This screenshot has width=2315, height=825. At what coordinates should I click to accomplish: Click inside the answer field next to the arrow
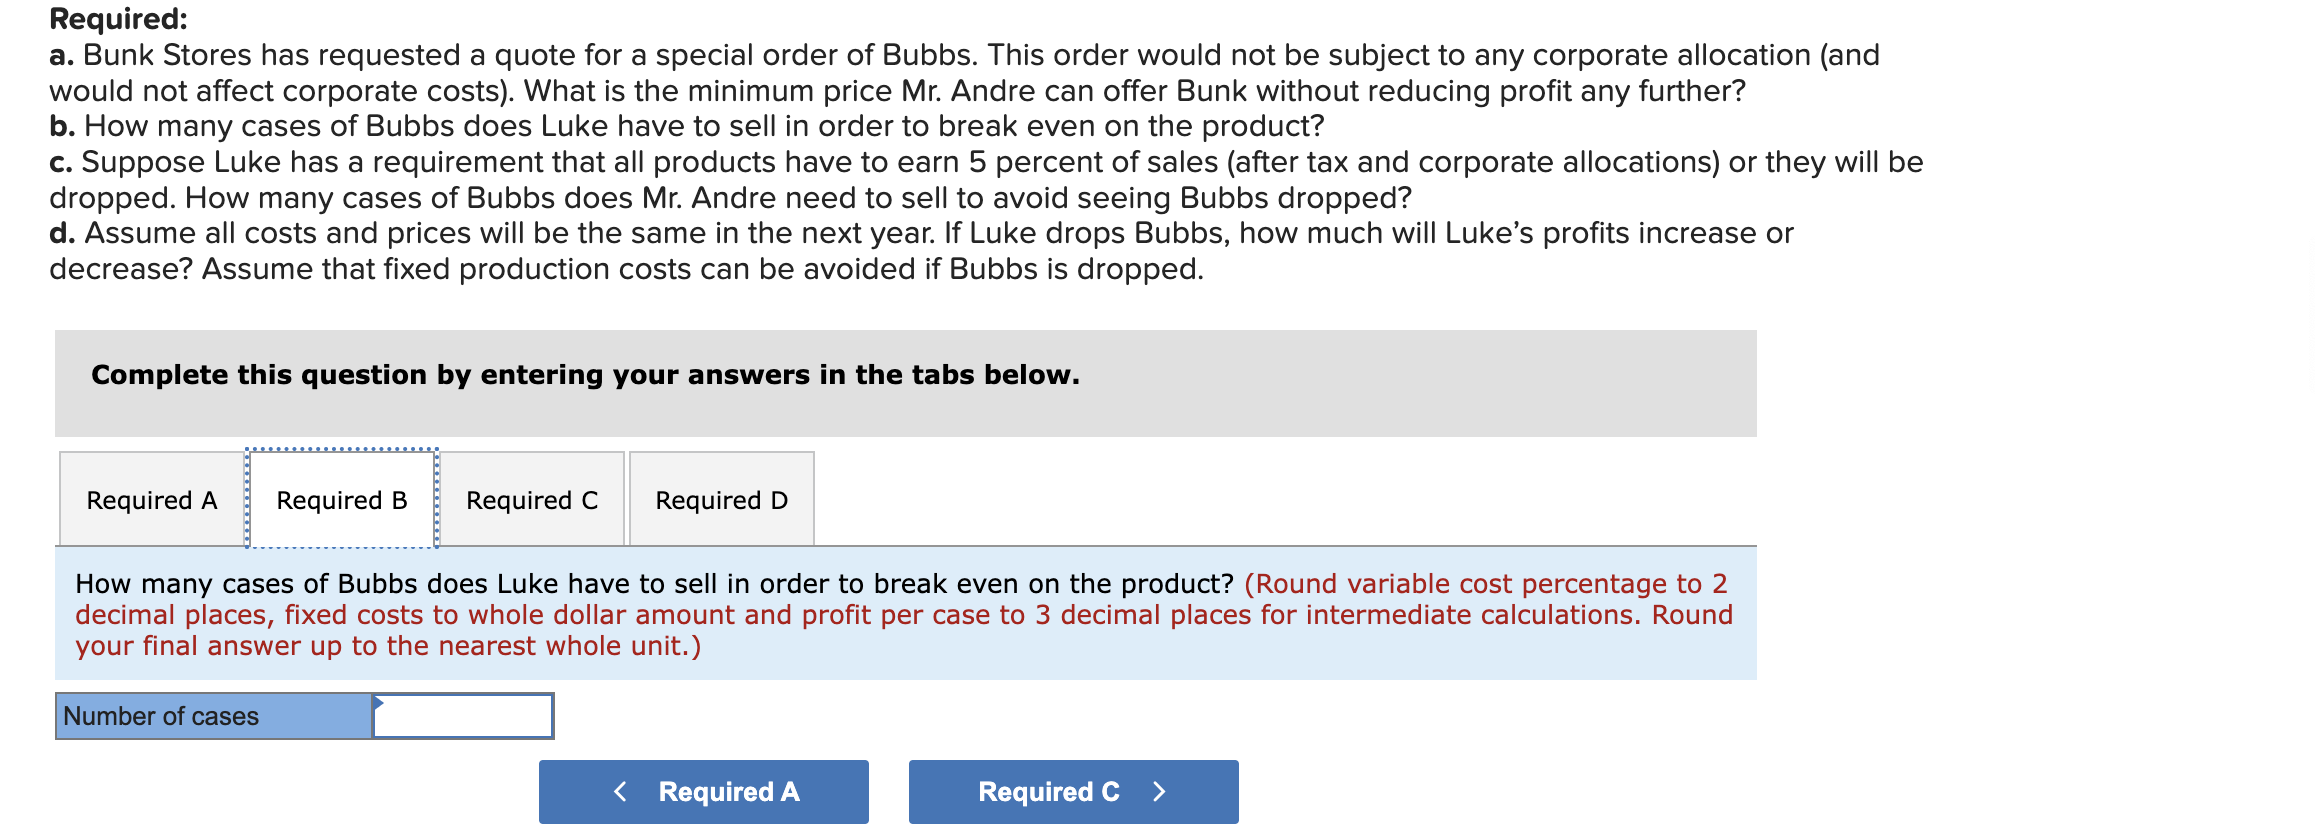(x=463, y=715)
